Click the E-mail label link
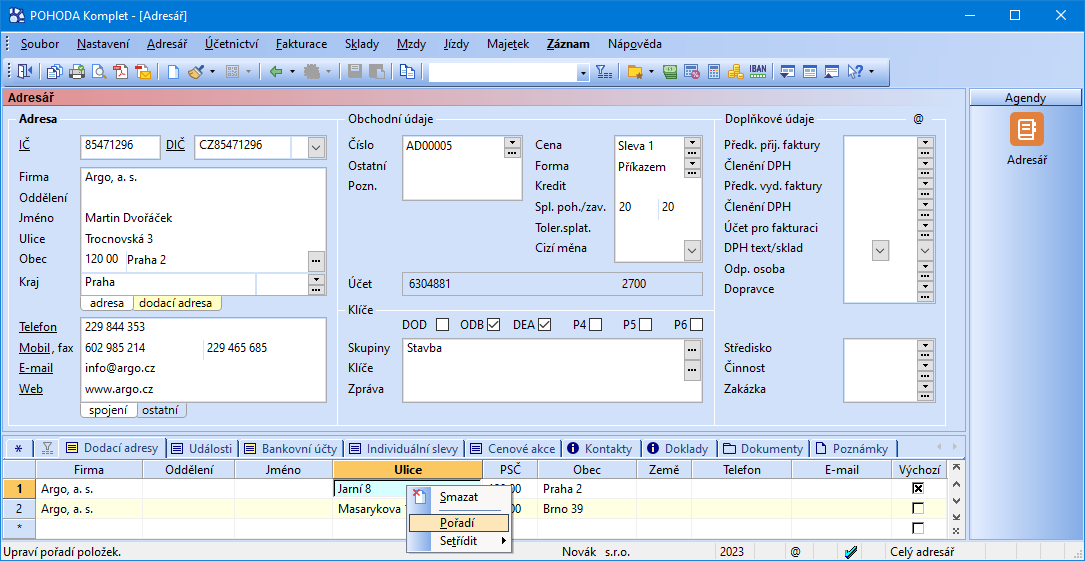This screenshot has width=1085, height=561. (x=36, y=368)
